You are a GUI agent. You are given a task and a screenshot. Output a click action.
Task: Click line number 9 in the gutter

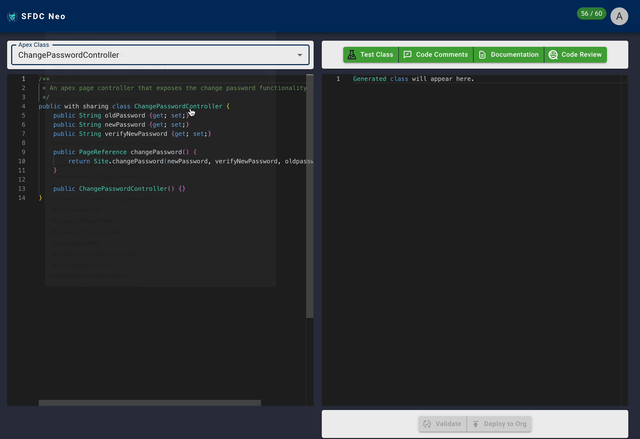pyautogui.click(x=22, y=151)
